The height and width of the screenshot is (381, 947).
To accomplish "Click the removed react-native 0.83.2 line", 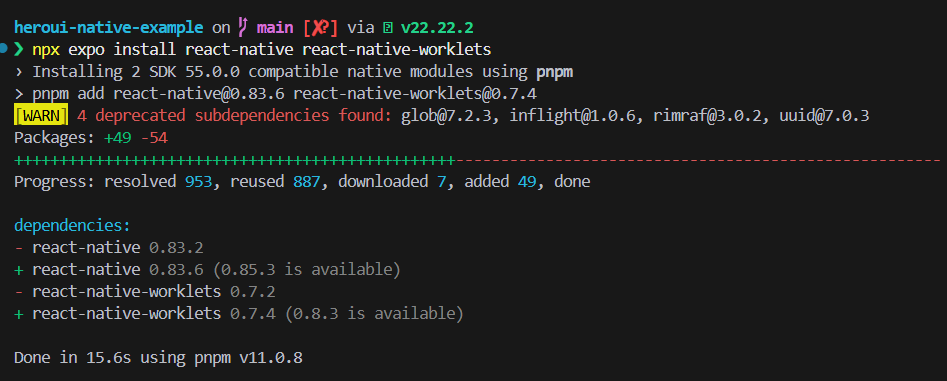I will (109, 248).
